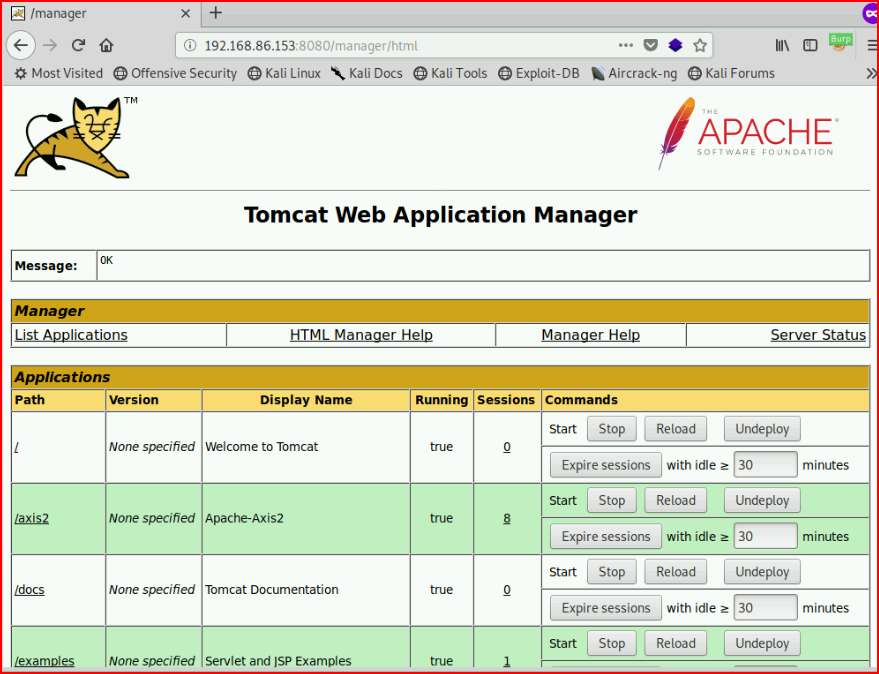Show site information icon in address bar
This screenshot has width=879, height=674.
[190, 45]
